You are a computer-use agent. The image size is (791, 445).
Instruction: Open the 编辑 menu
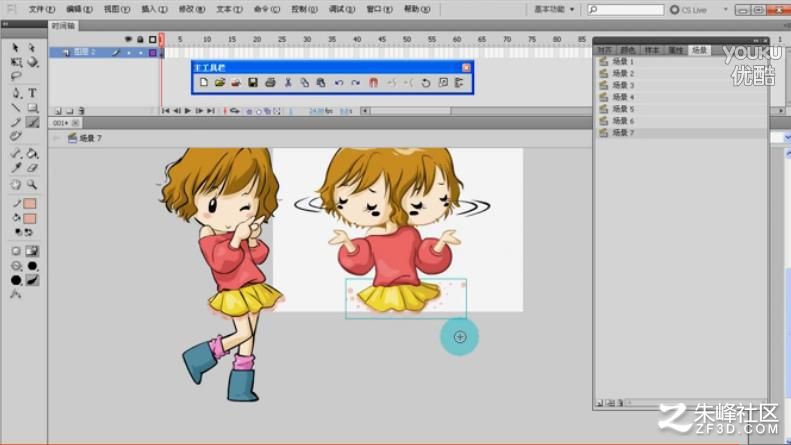pos(79,9)
